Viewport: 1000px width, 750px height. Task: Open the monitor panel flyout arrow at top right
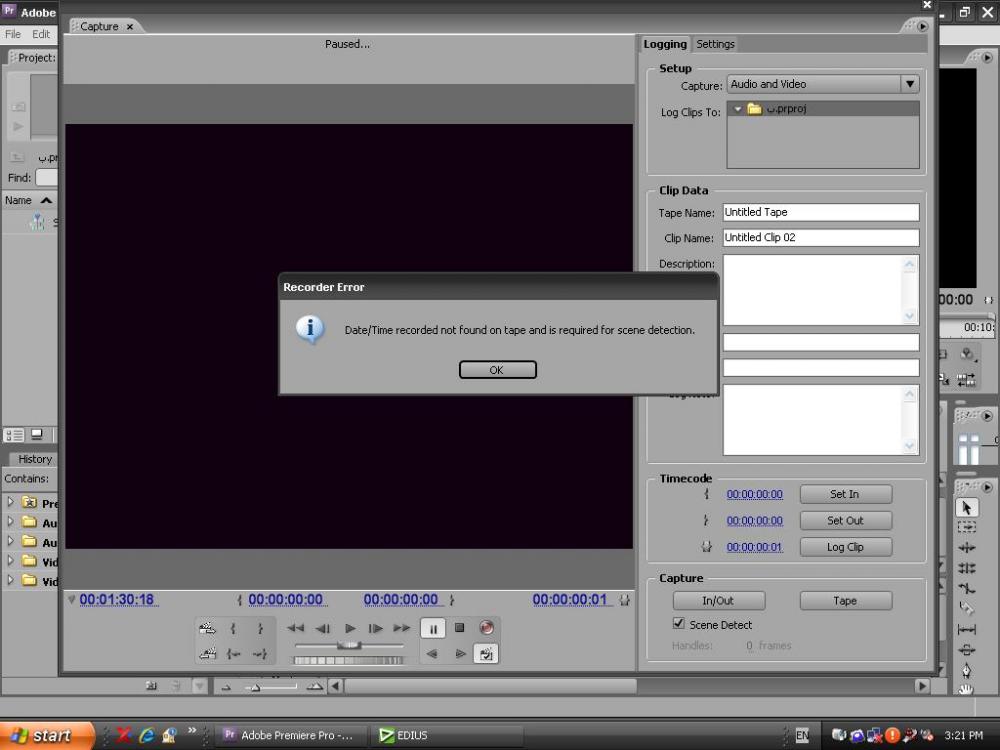click(987, 57)
